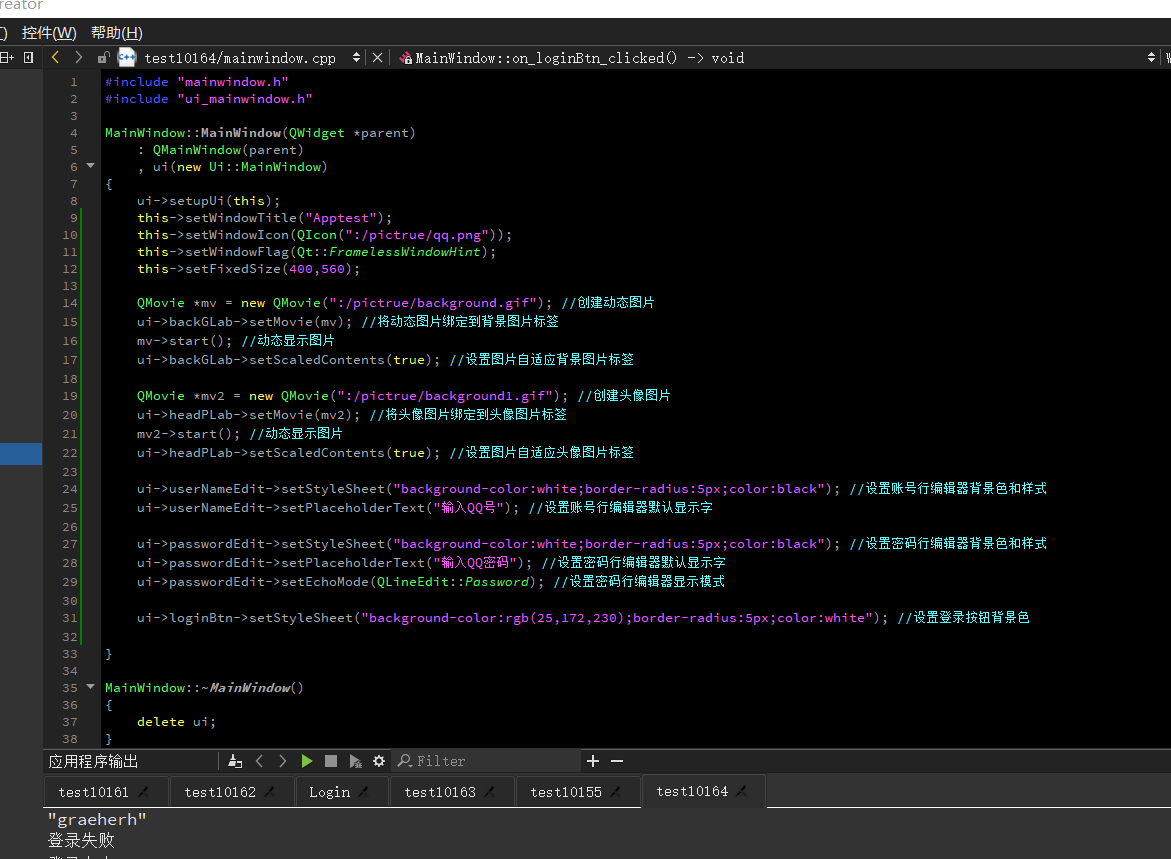Click the C++ file type icon
The height and width of the screenshot is (859, 1171).
[x=127, y=58]
